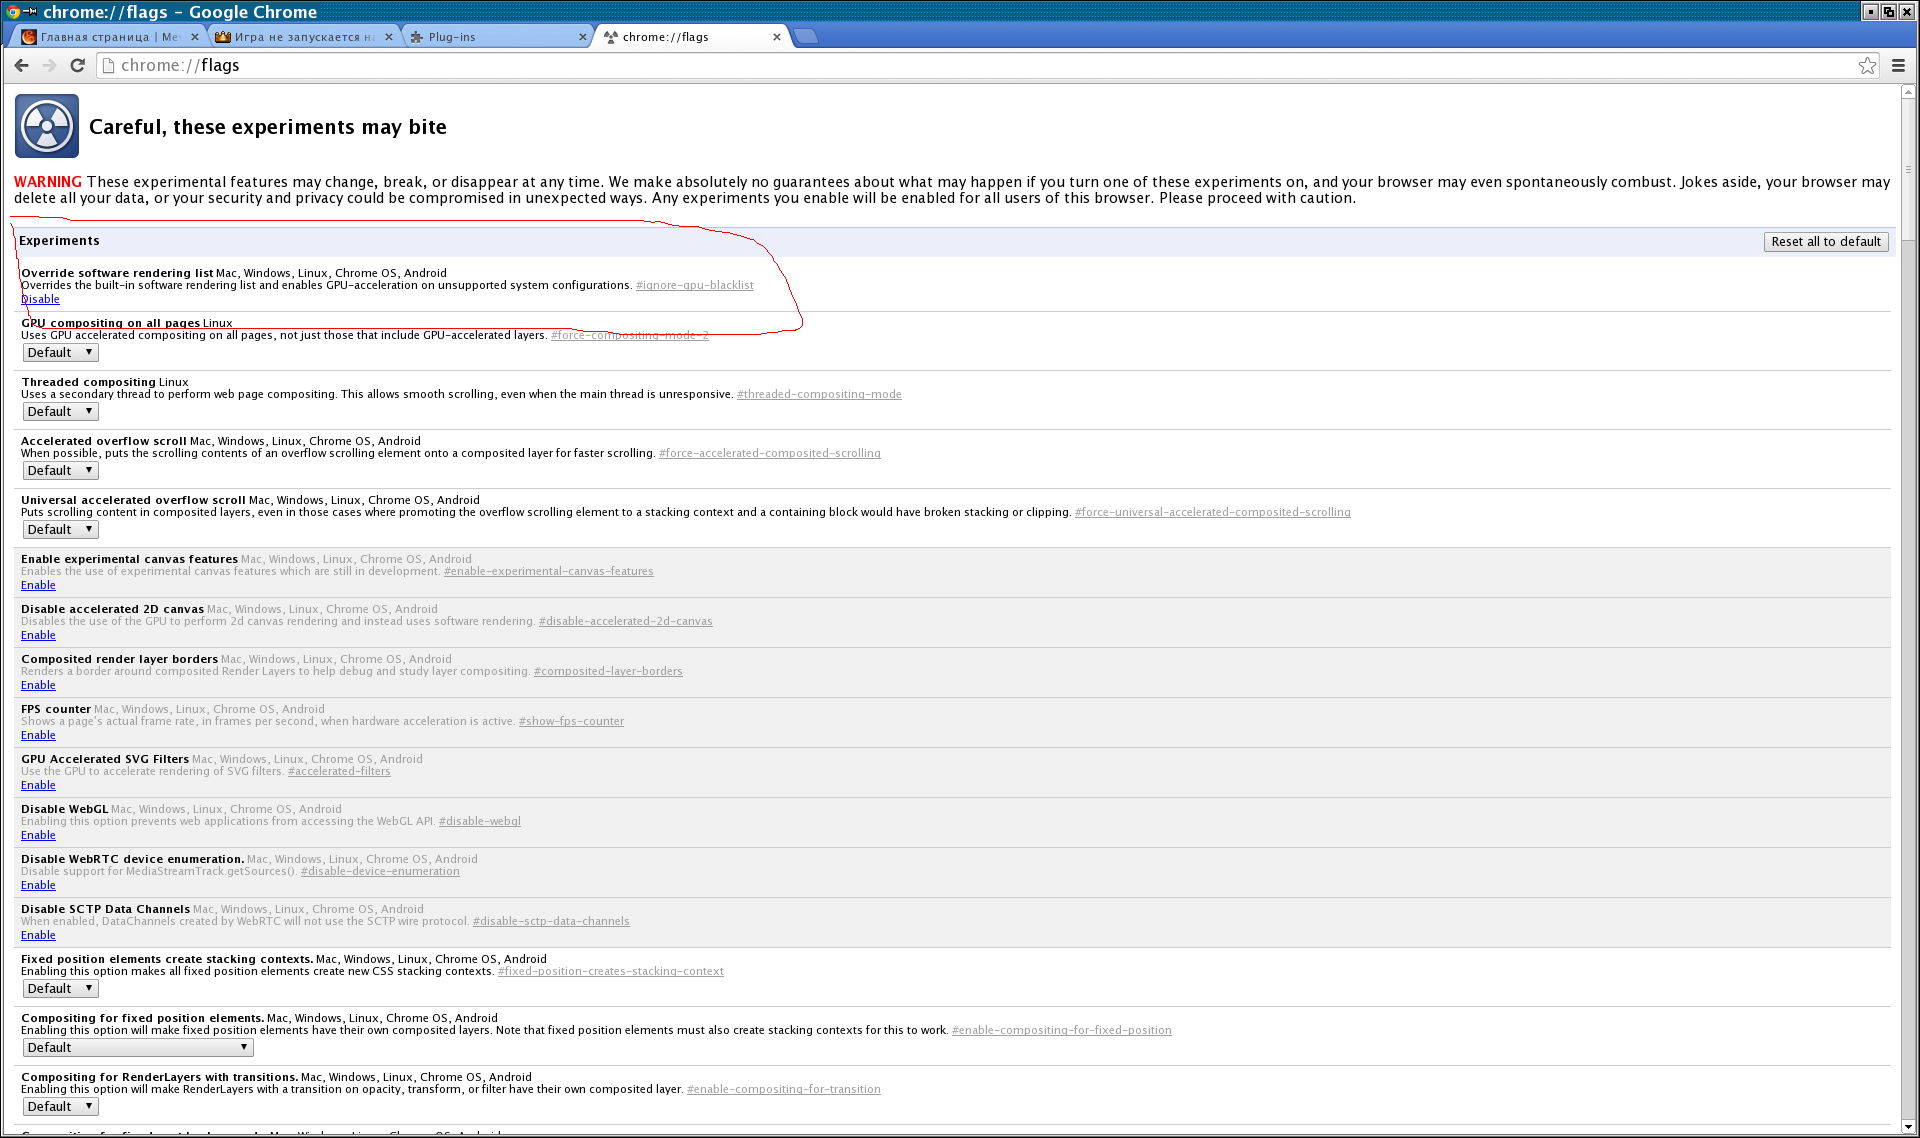This screenshot has width=1920, height=1138.
Task: Open Fixed position stacking contexts dropdown
Action: tap(60, 989)
